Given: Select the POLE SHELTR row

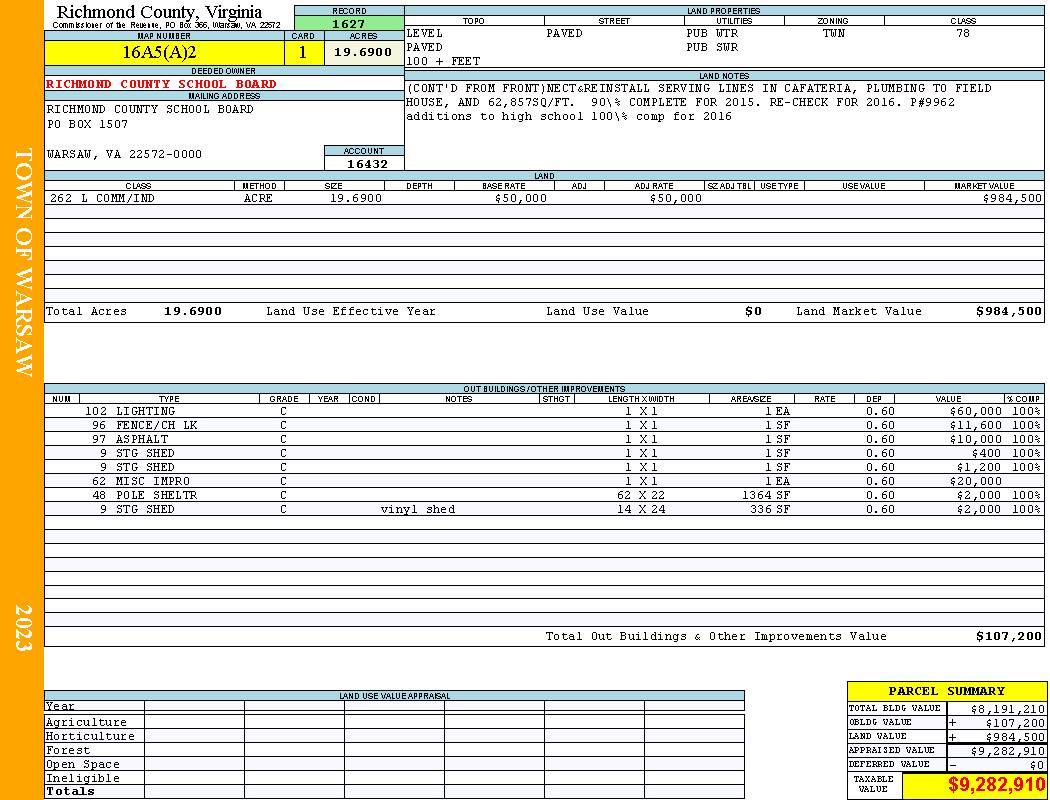Looking at the screenshot, I should pyautogui.click(x=544, y=495).
